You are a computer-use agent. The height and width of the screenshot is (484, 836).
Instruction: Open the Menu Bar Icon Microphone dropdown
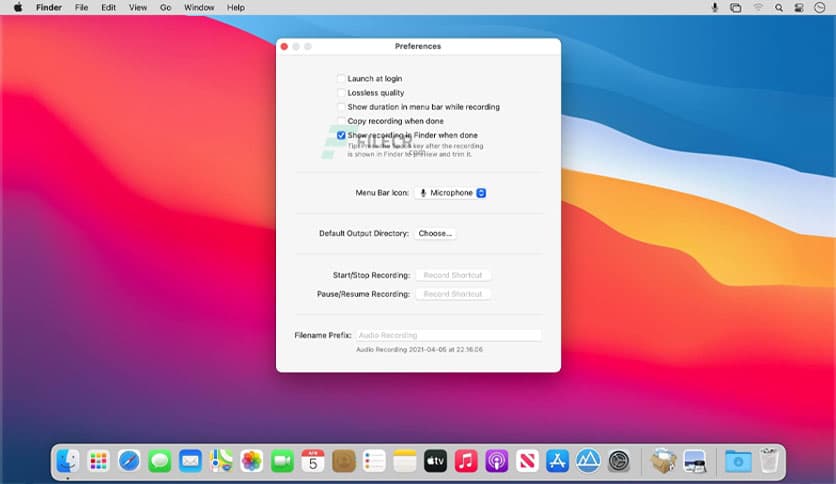pyautogui.click(x=451, y=193)
